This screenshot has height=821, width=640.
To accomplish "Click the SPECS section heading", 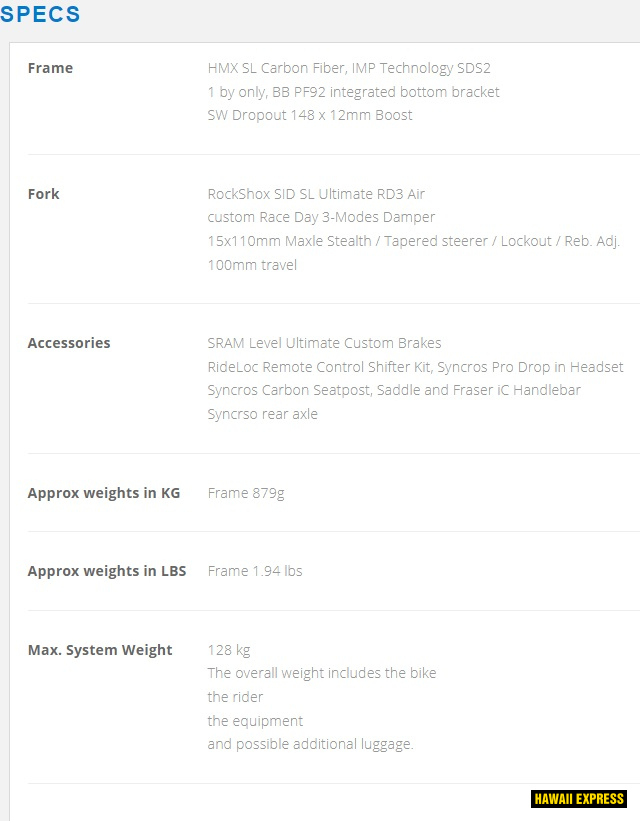I will (41, 15).
